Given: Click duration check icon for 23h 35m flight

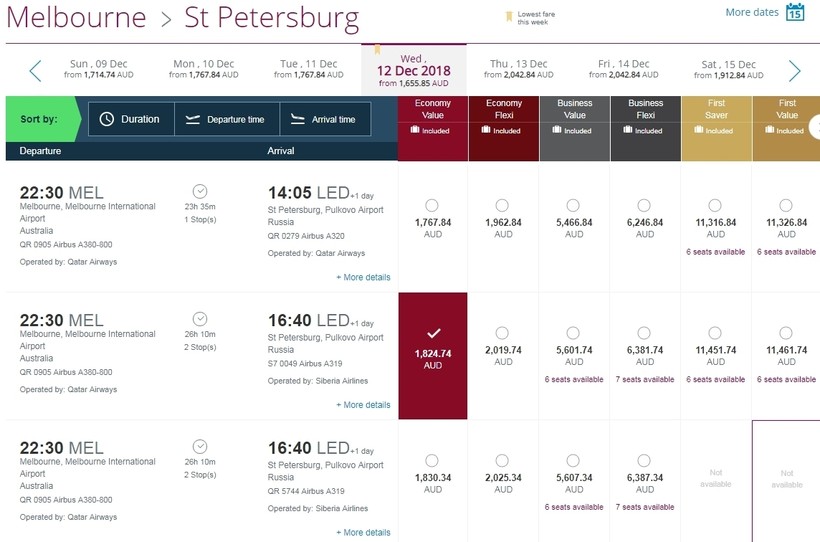Looking at the screenshot, I should pyautogui.click(x=199, y=191).
